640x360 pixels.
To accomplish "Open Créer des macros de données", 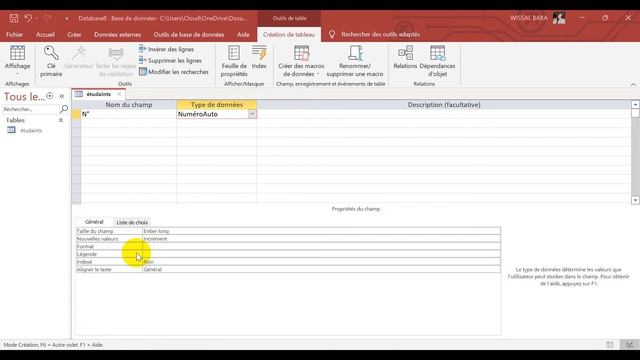I will coord(301,61).
